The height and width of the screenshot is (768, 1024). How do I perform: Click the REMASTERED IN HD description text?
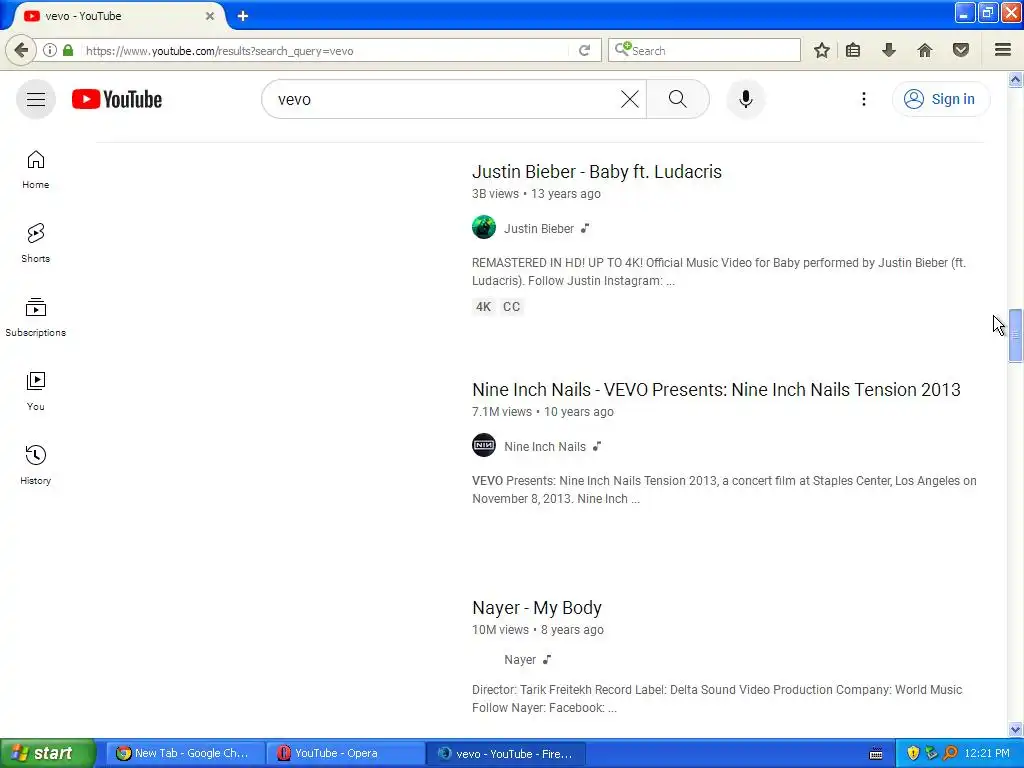click(718, 272)
